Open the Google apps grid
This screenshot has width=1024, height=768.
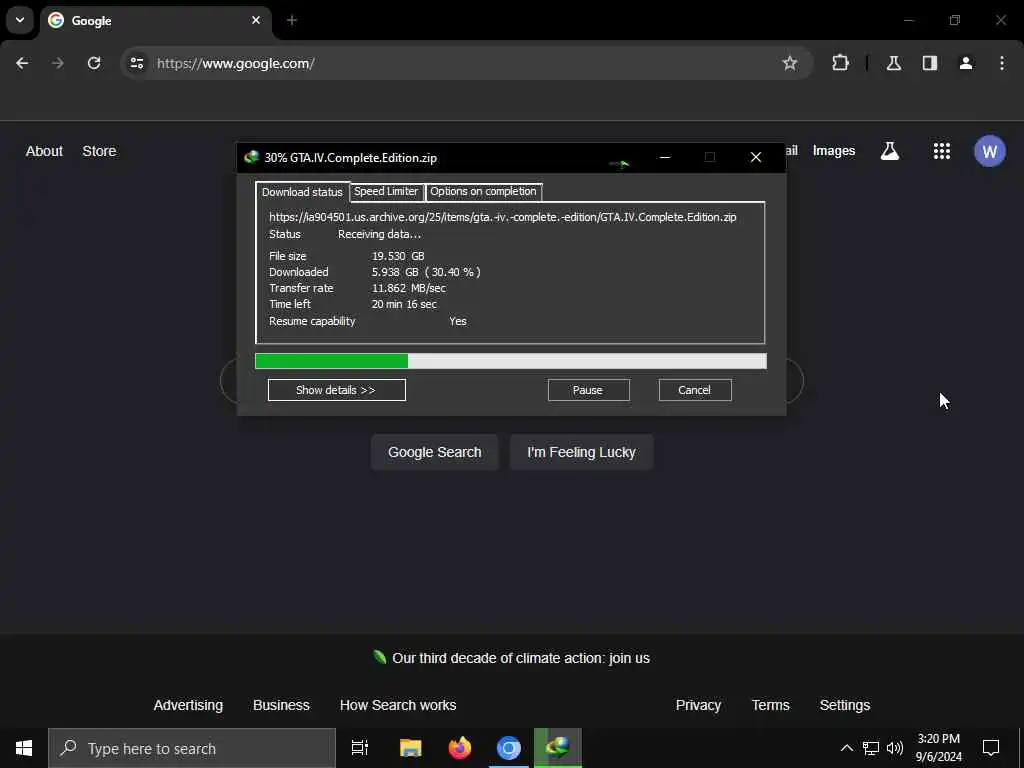[942, 151]
